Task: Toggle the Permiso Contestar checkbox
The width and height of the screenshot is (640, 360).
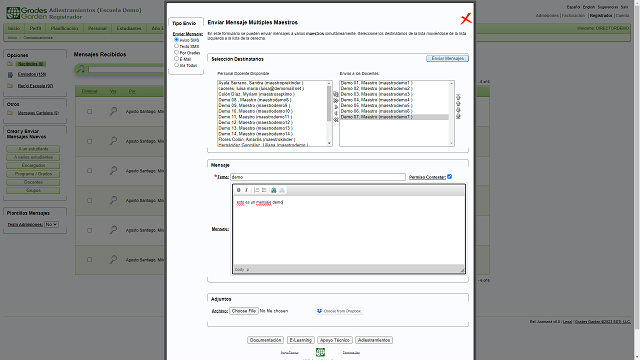Action: (x=449, y=177)
